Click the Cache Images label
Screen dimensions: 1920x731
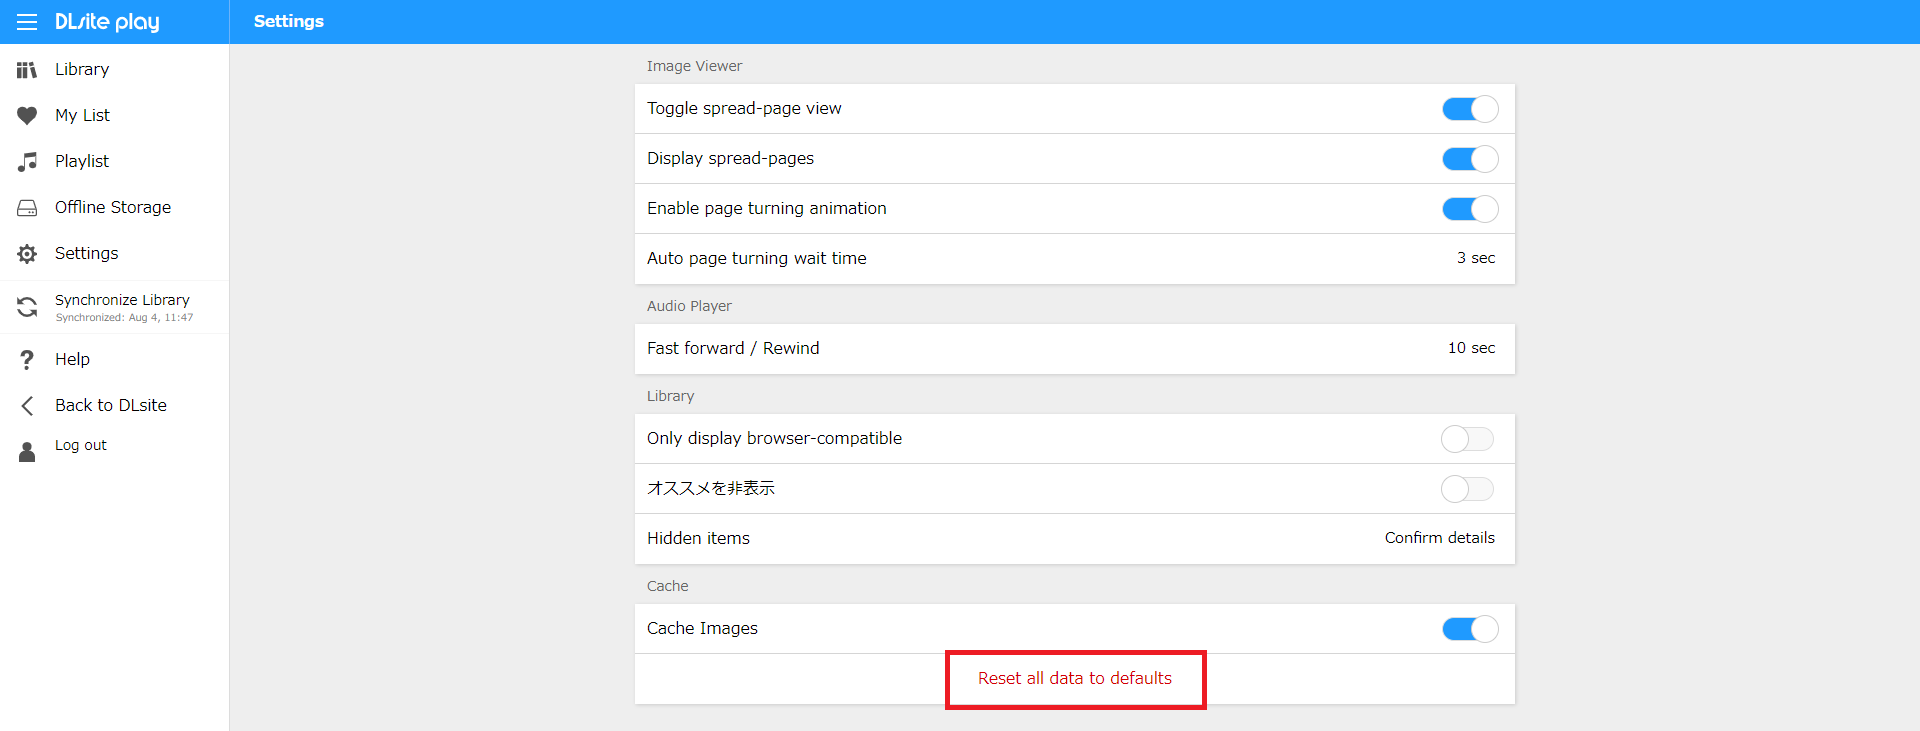(702, 628)
